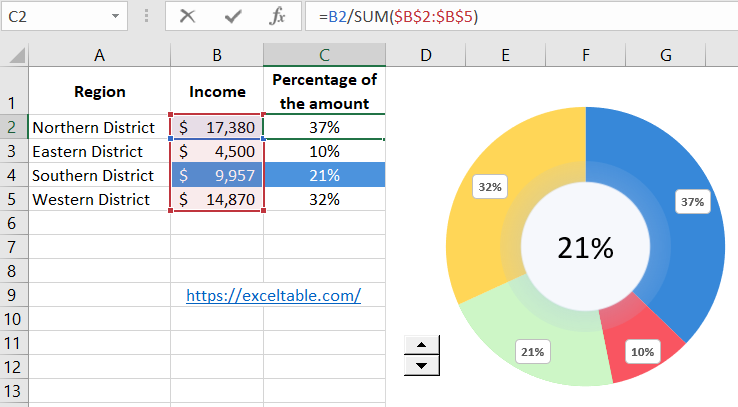Expand the Name Box dropdown arrow
This screenshot has width=738, height=407.
point(118,17)
